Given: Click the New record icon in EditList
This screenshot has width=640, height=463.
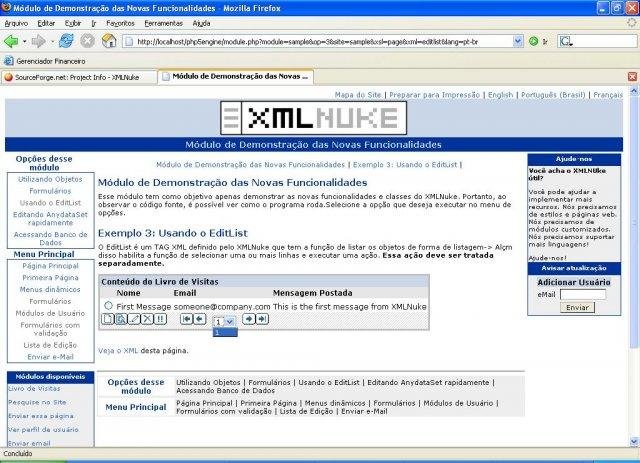Looking at the screenshot, I should pos(107,319).
